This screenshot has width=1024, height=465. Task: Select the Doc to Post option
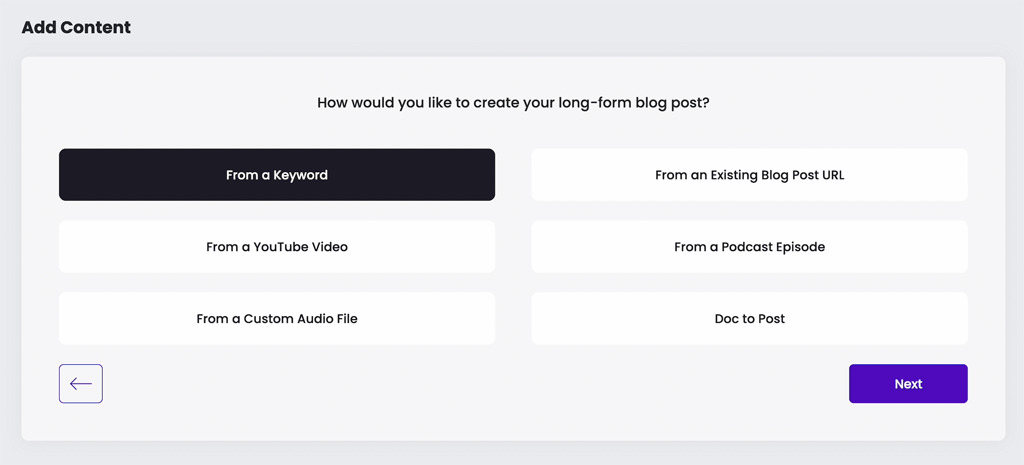point(749,318)
